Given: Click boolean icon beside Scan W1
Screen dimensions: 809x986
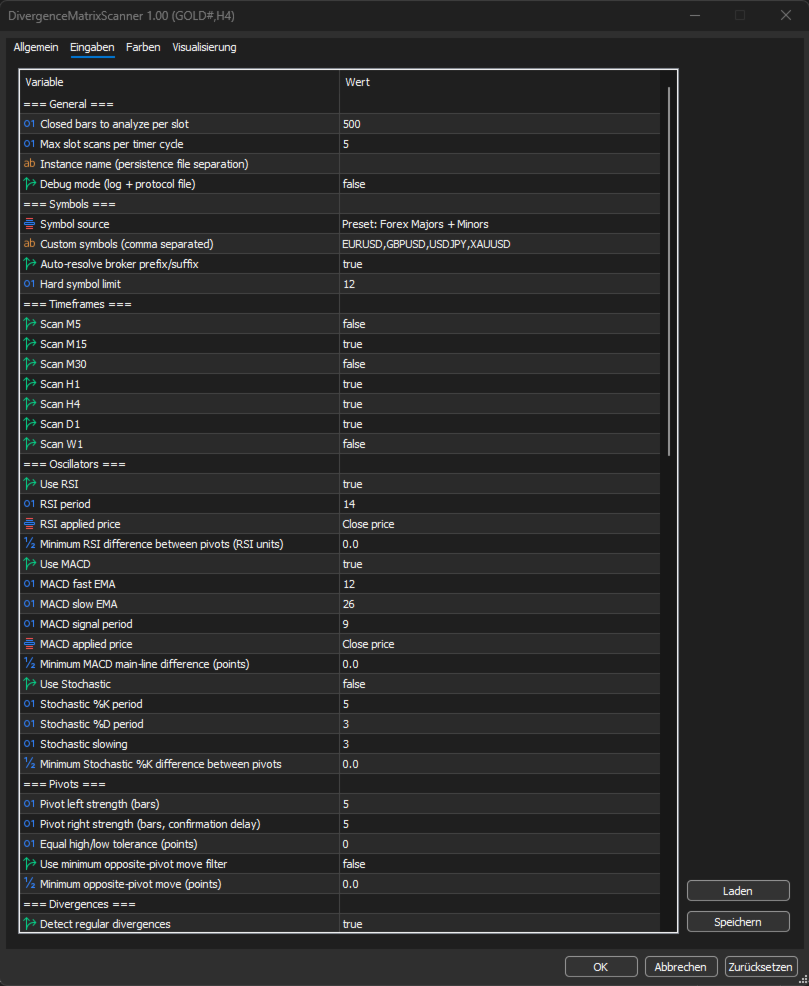Looking at the screenshot, I should pyautogui.click(x=30, y=444).
